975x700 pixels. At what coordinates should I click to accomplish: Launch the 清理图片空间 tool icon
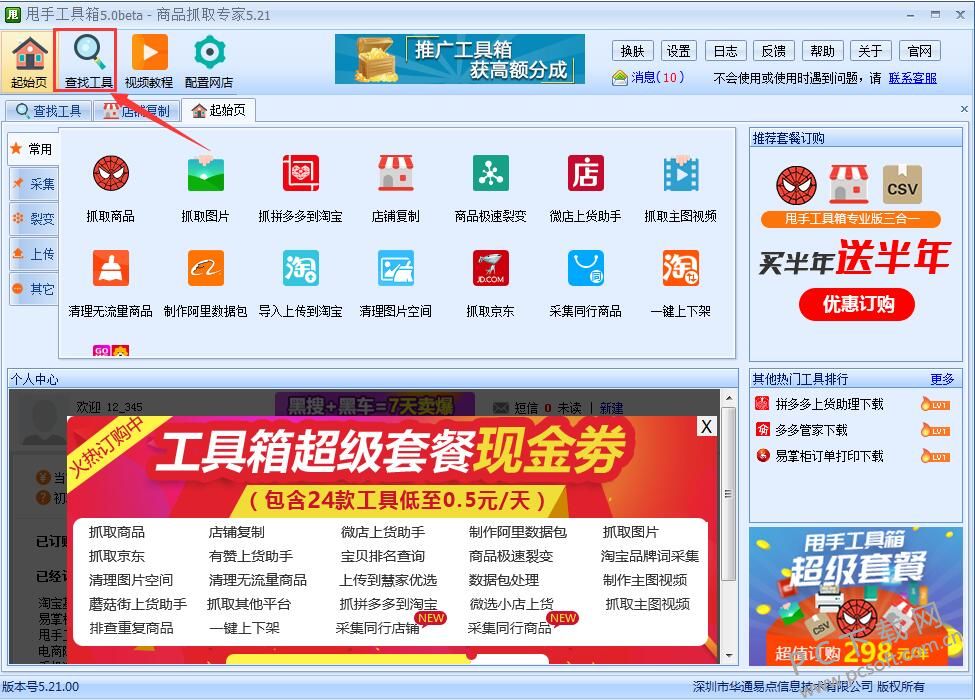tap(395, 268)
